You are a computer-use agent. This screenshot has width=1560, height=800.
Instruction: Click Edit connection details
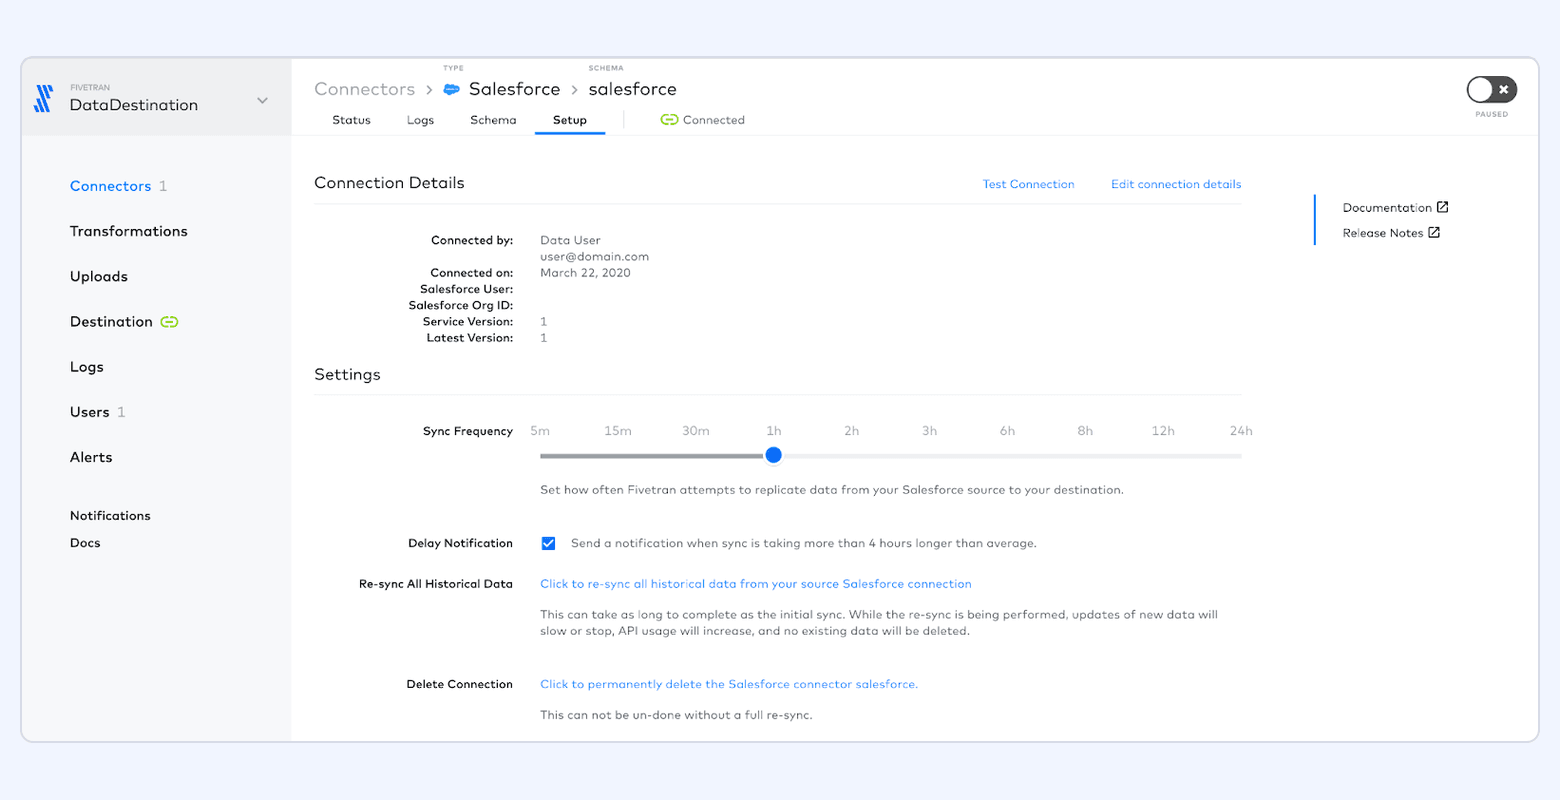[1175, 184]
